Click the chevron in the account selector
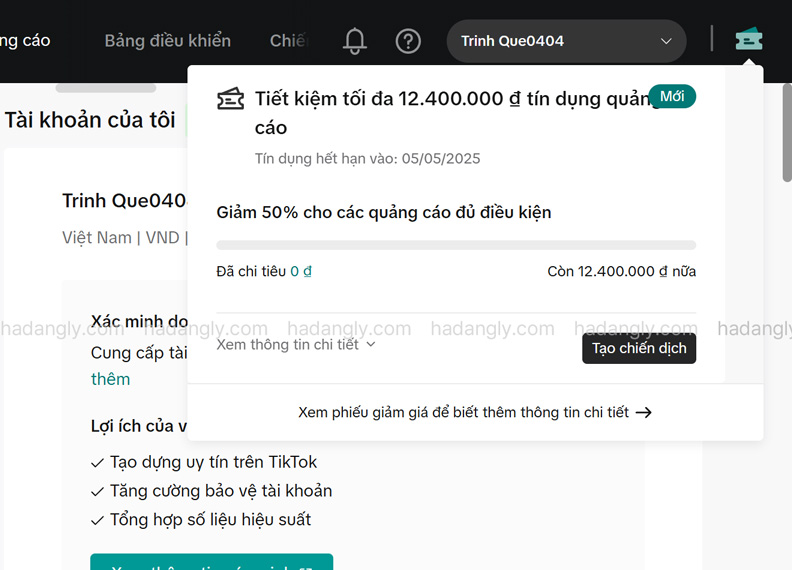This screenshot has height=570, width=792. coord(666,41)
